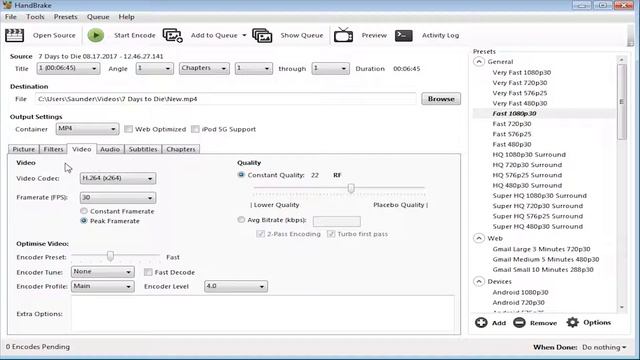This screenshot has width=640, height=360.
Task: Open the Help menu
Action: [126, 17]
